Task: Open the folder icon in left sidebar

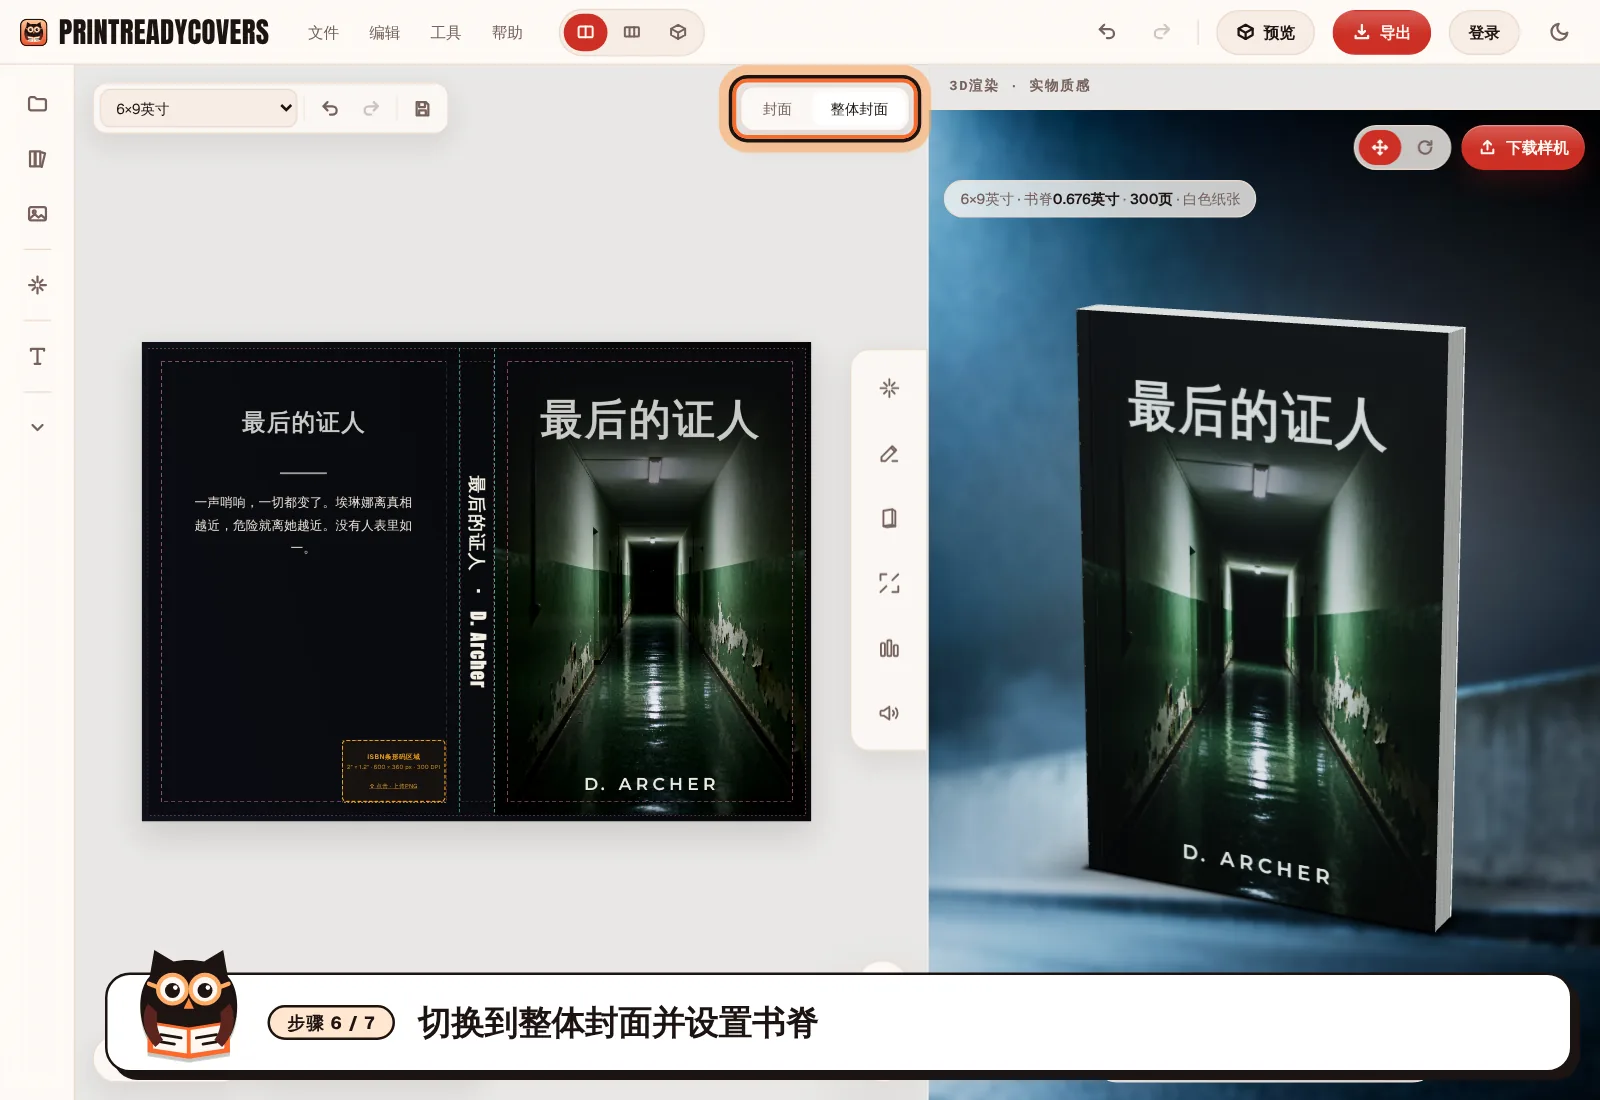Action: [x=37, y=104]
